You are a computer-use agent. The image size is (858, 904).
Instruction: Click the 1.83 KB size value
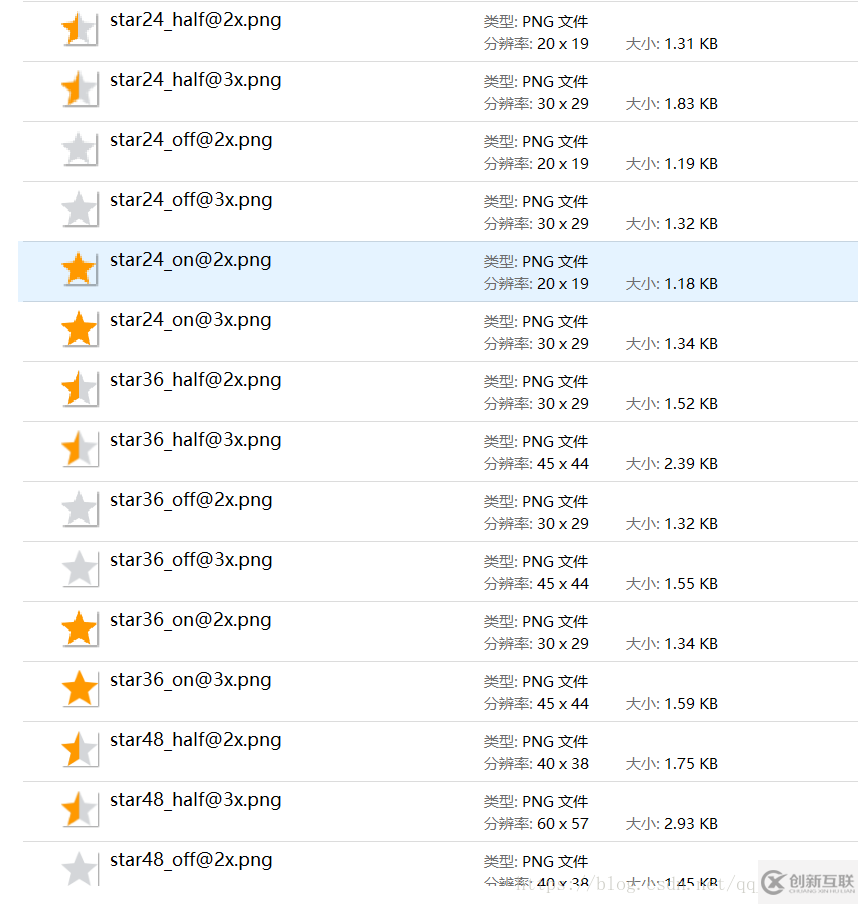[x=691, y=104]
